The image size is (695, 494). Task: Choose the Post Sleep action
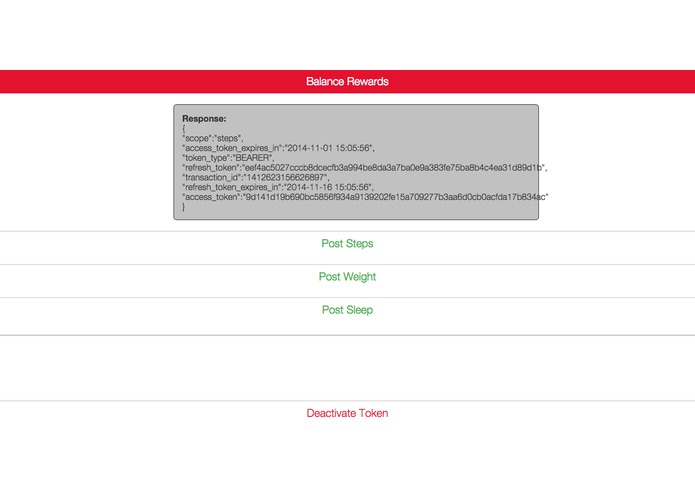(347, 310)
